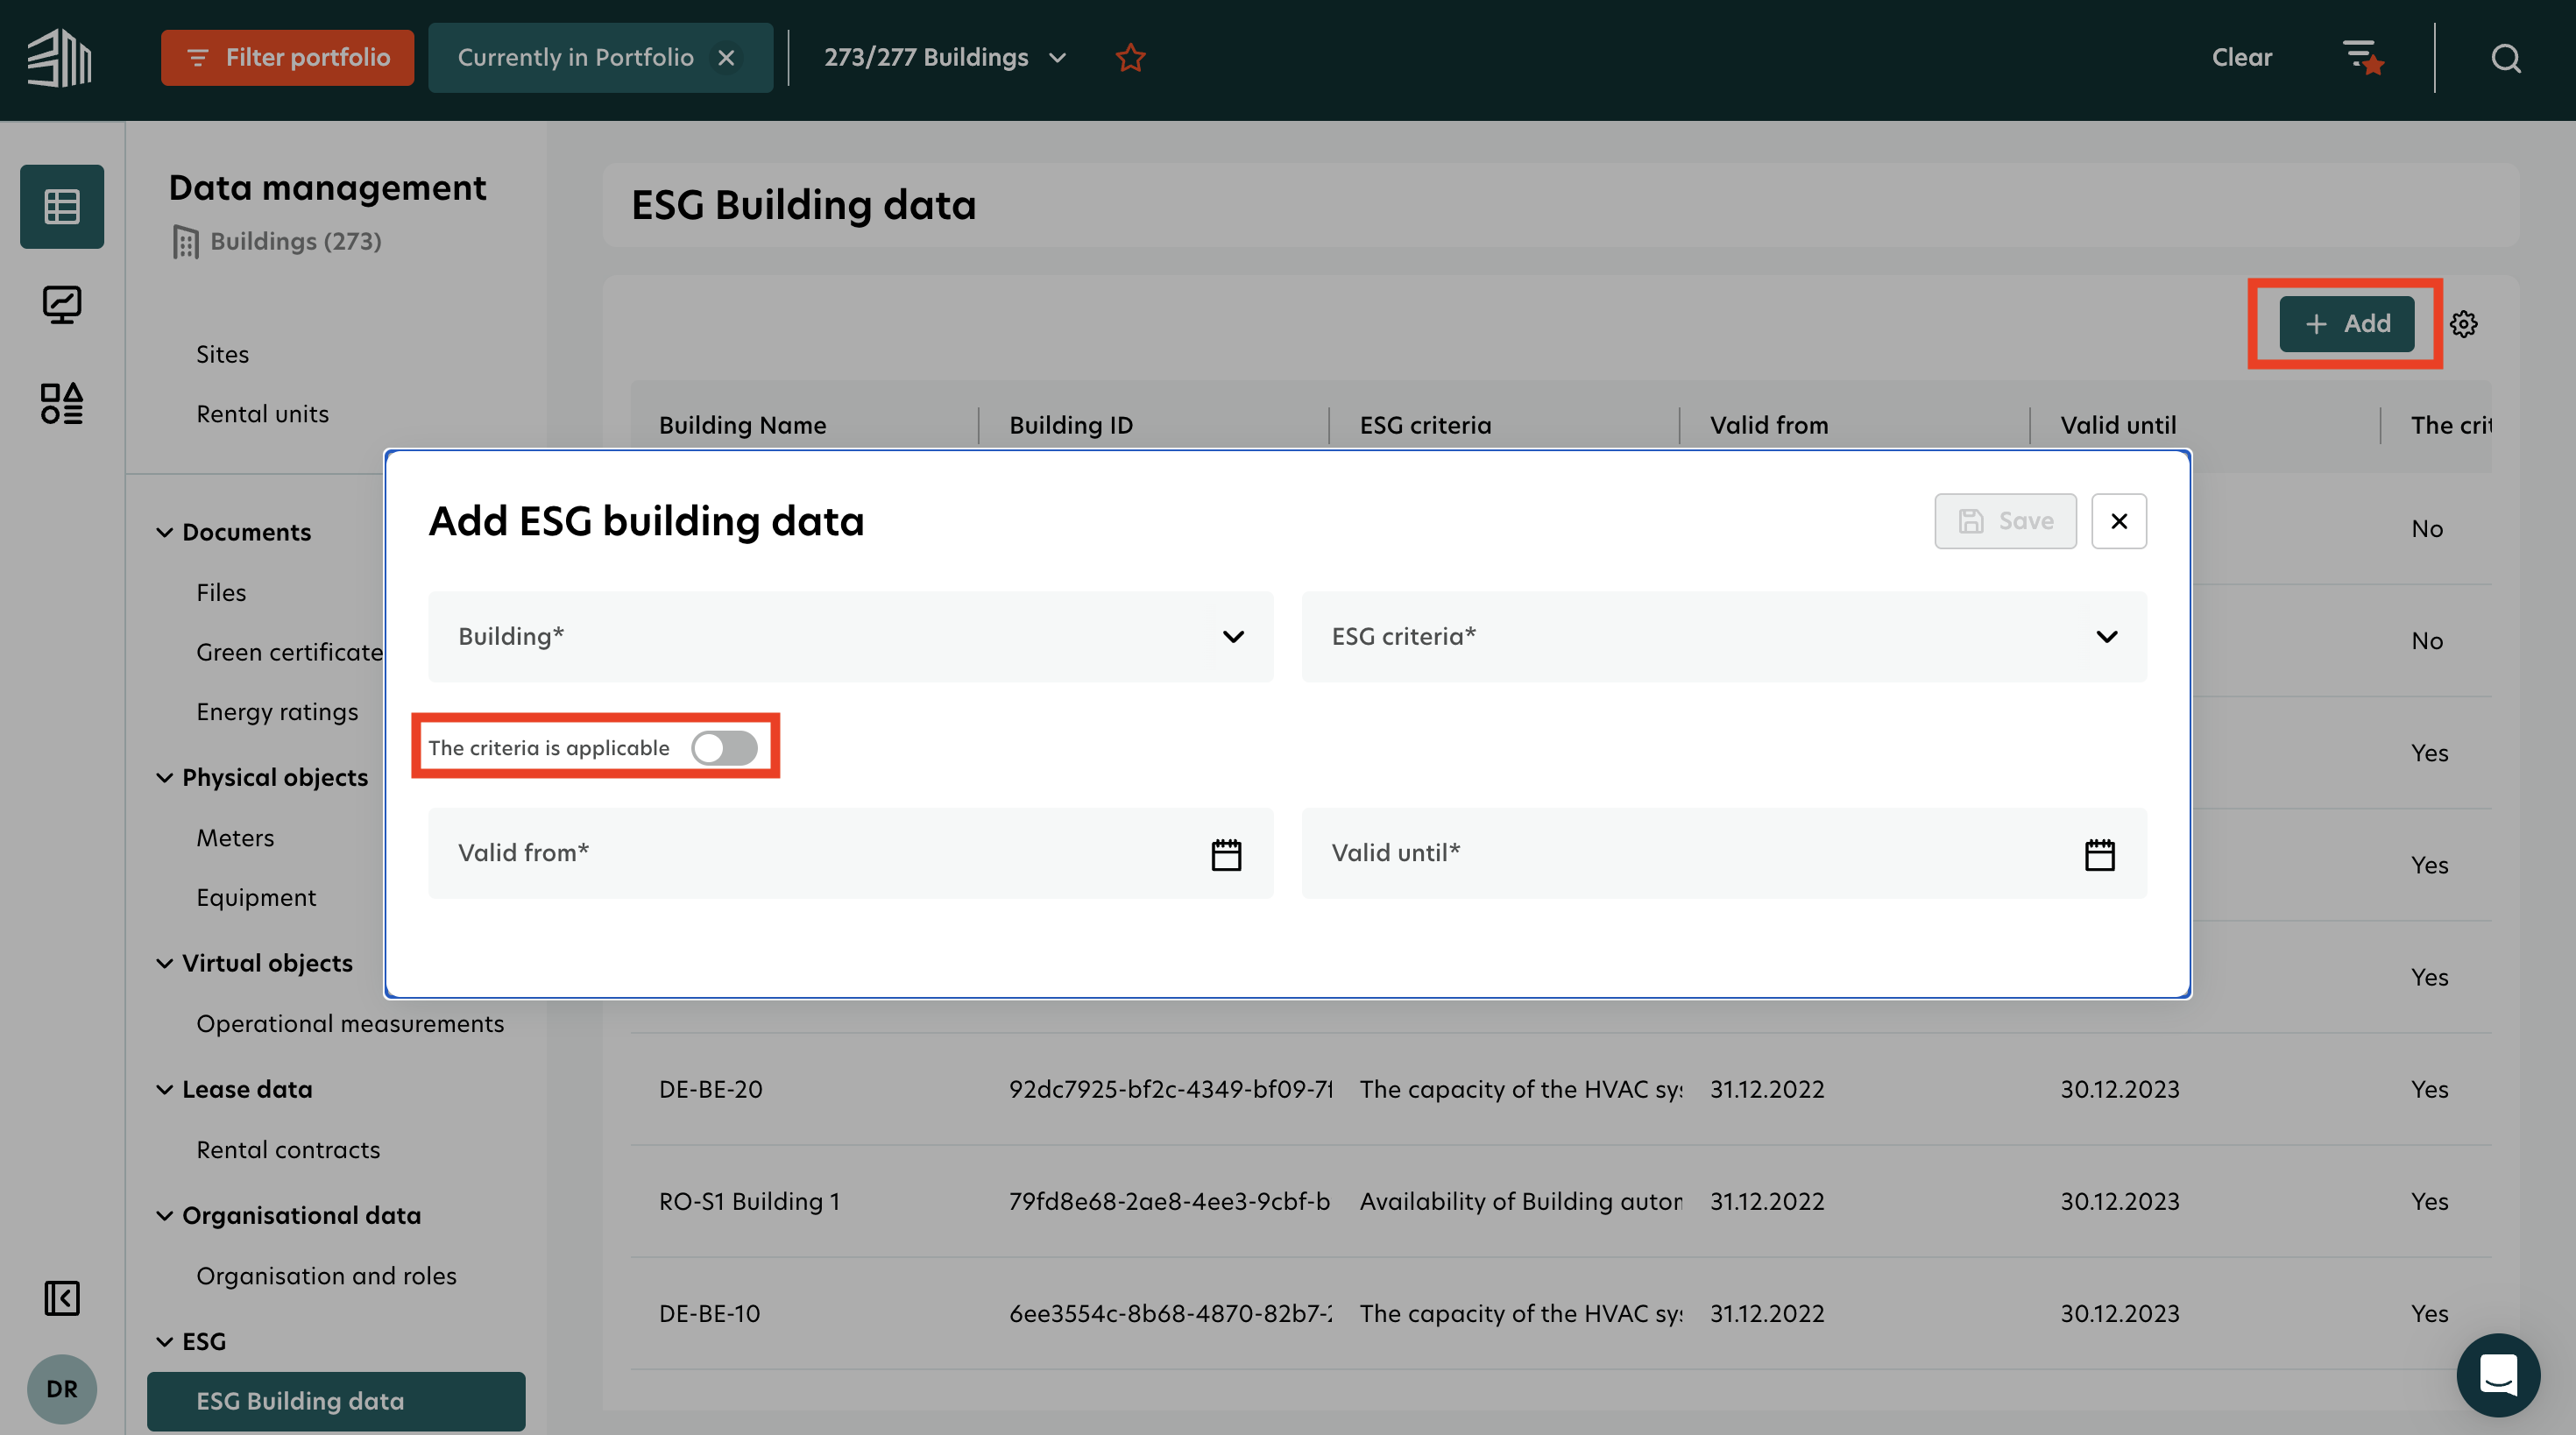Open the saved filters star icon
2576x1435 pixels.
(2363, 58)
